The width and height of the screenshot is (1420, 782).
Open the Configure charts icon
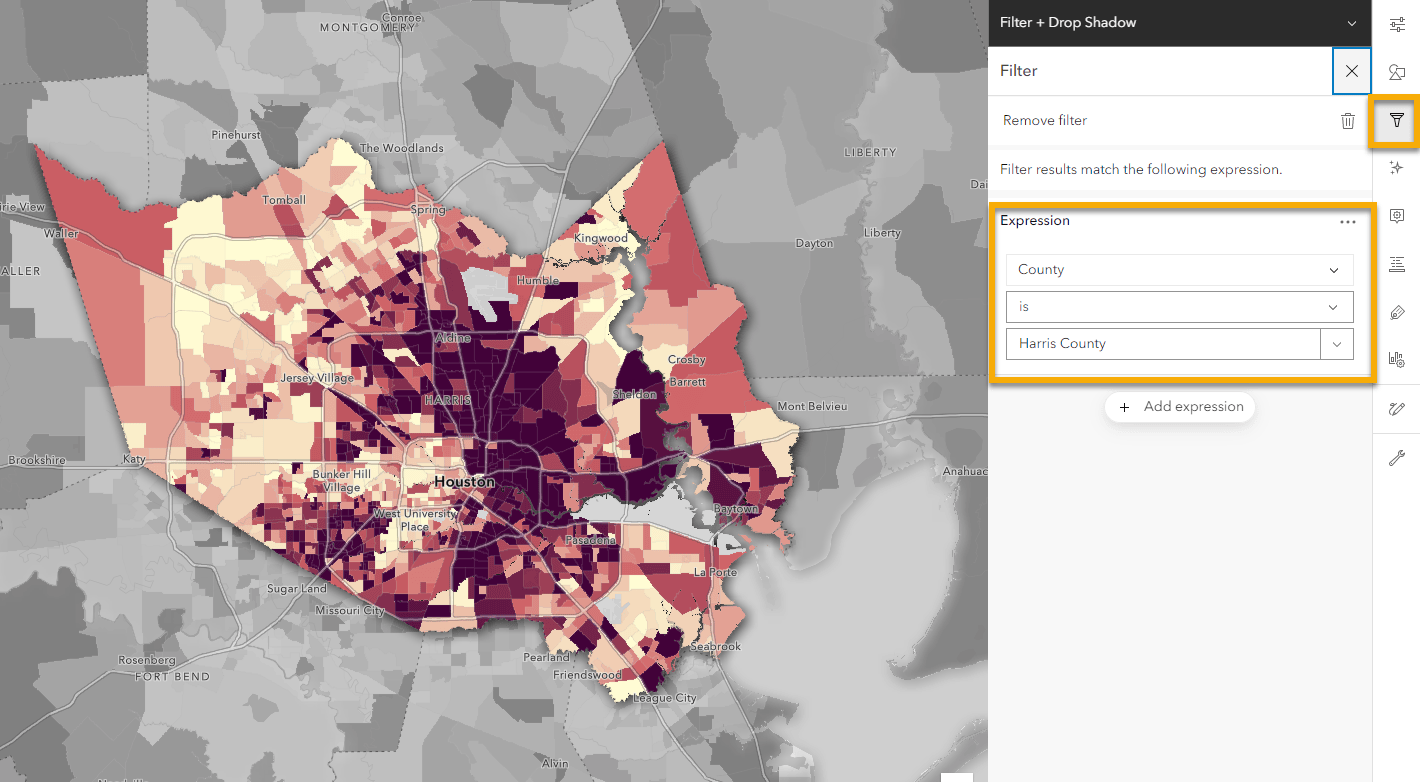coord(1397,360)
